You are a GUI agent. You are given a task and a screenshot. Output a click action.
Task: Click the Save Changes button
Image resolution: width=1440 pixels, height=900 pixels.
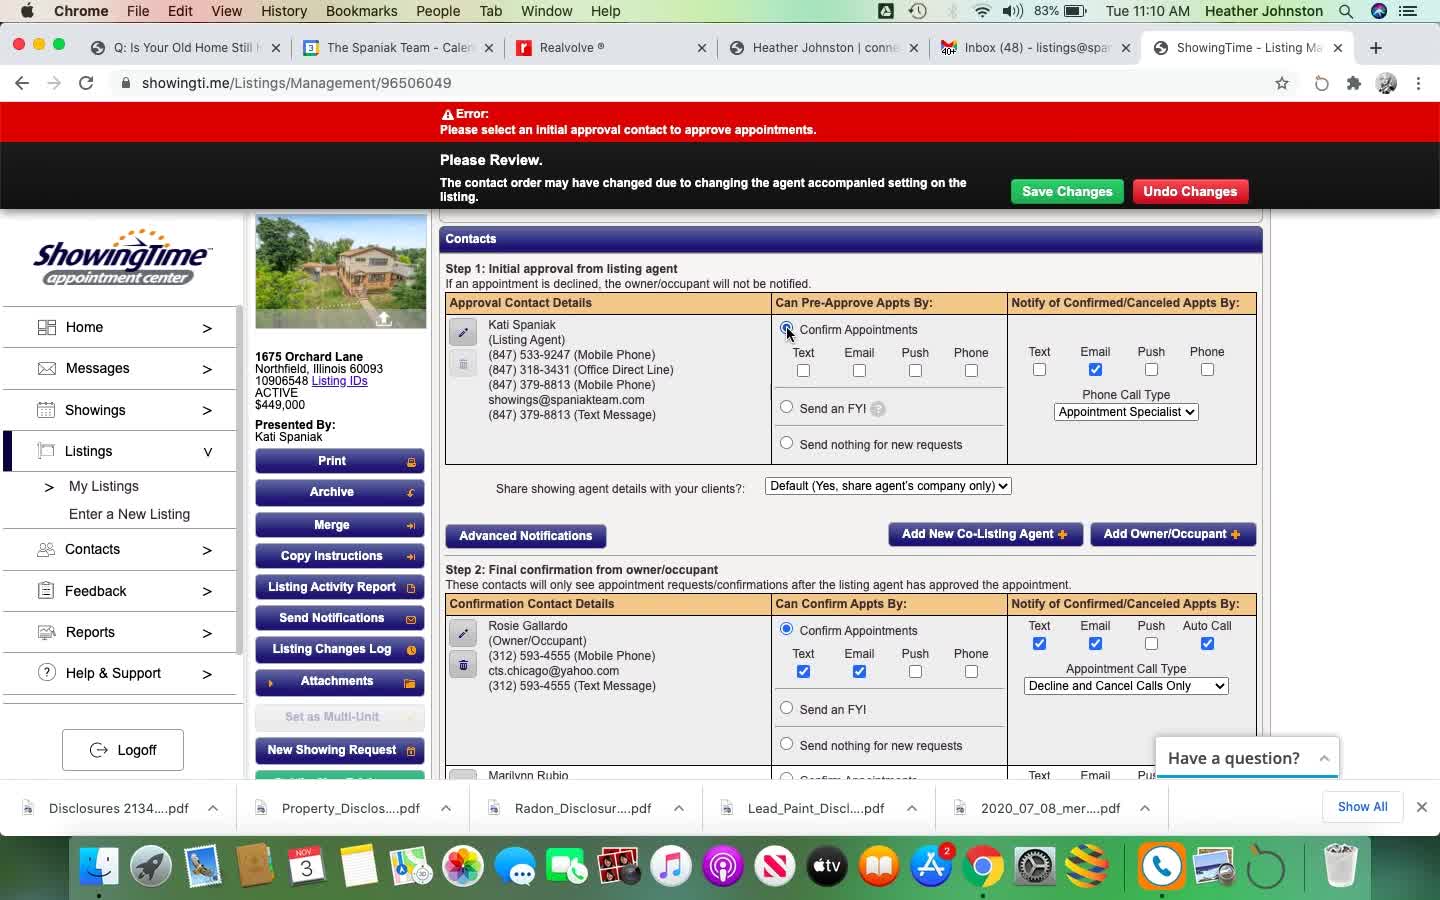click(x=1067, y=191)
